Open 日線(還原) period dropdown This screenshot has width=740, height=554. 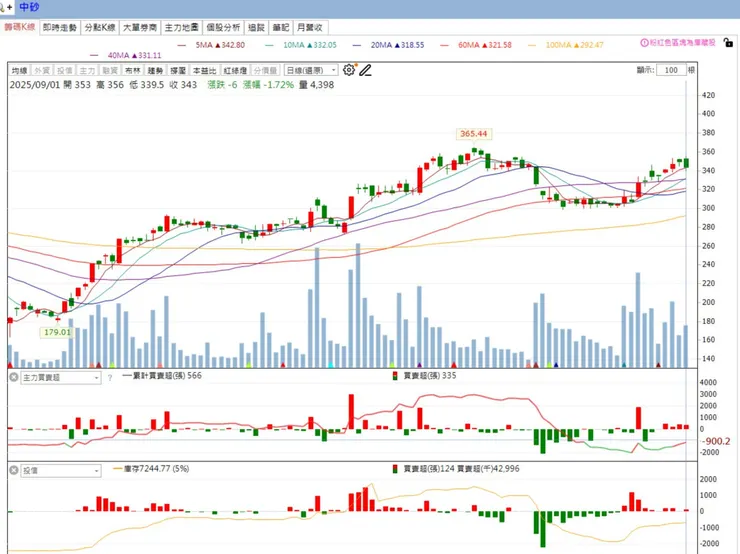(x=311, y=70)
